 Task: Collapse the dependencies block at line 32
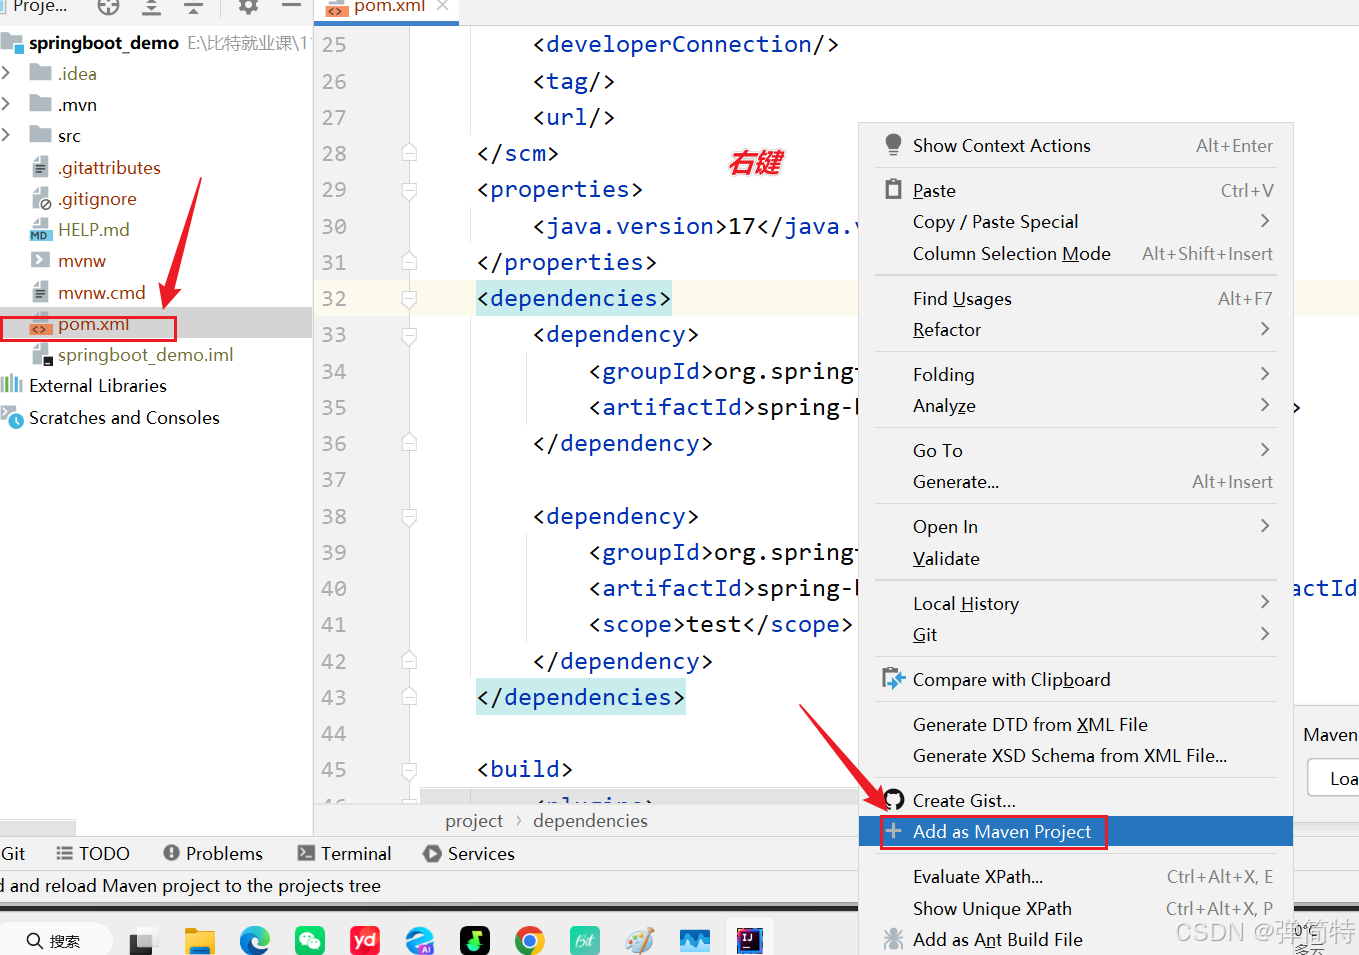point(409,298)
